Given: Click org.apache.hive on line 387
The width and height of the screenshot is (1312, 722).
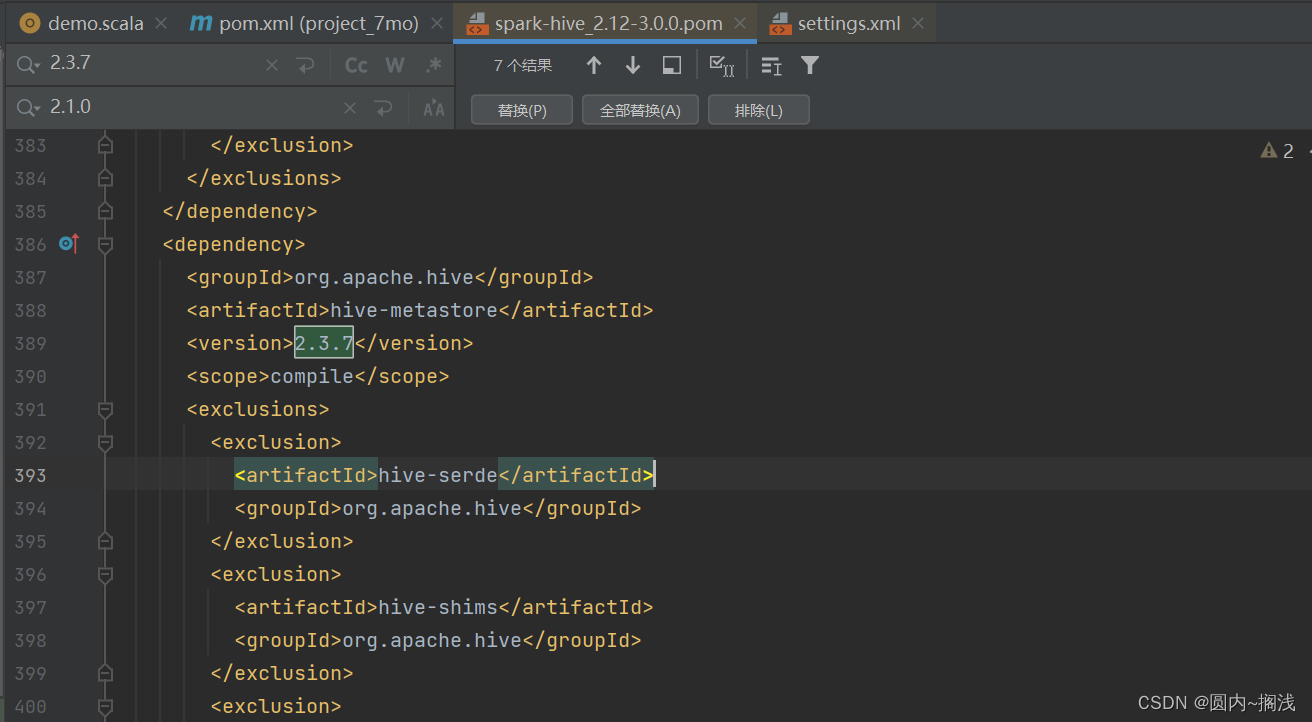Looking at the screenshot, I should 384,277.
